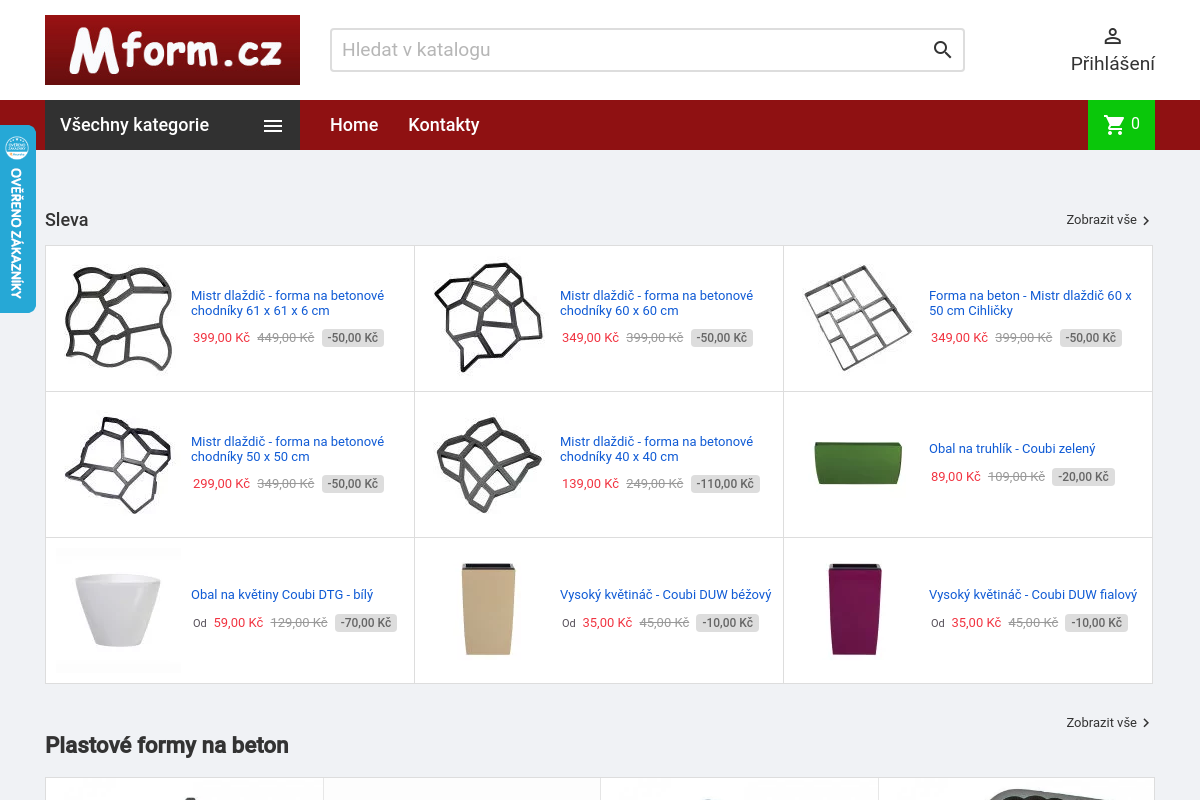Click the green Coubi planter box thumbnail

coord(858,462)
